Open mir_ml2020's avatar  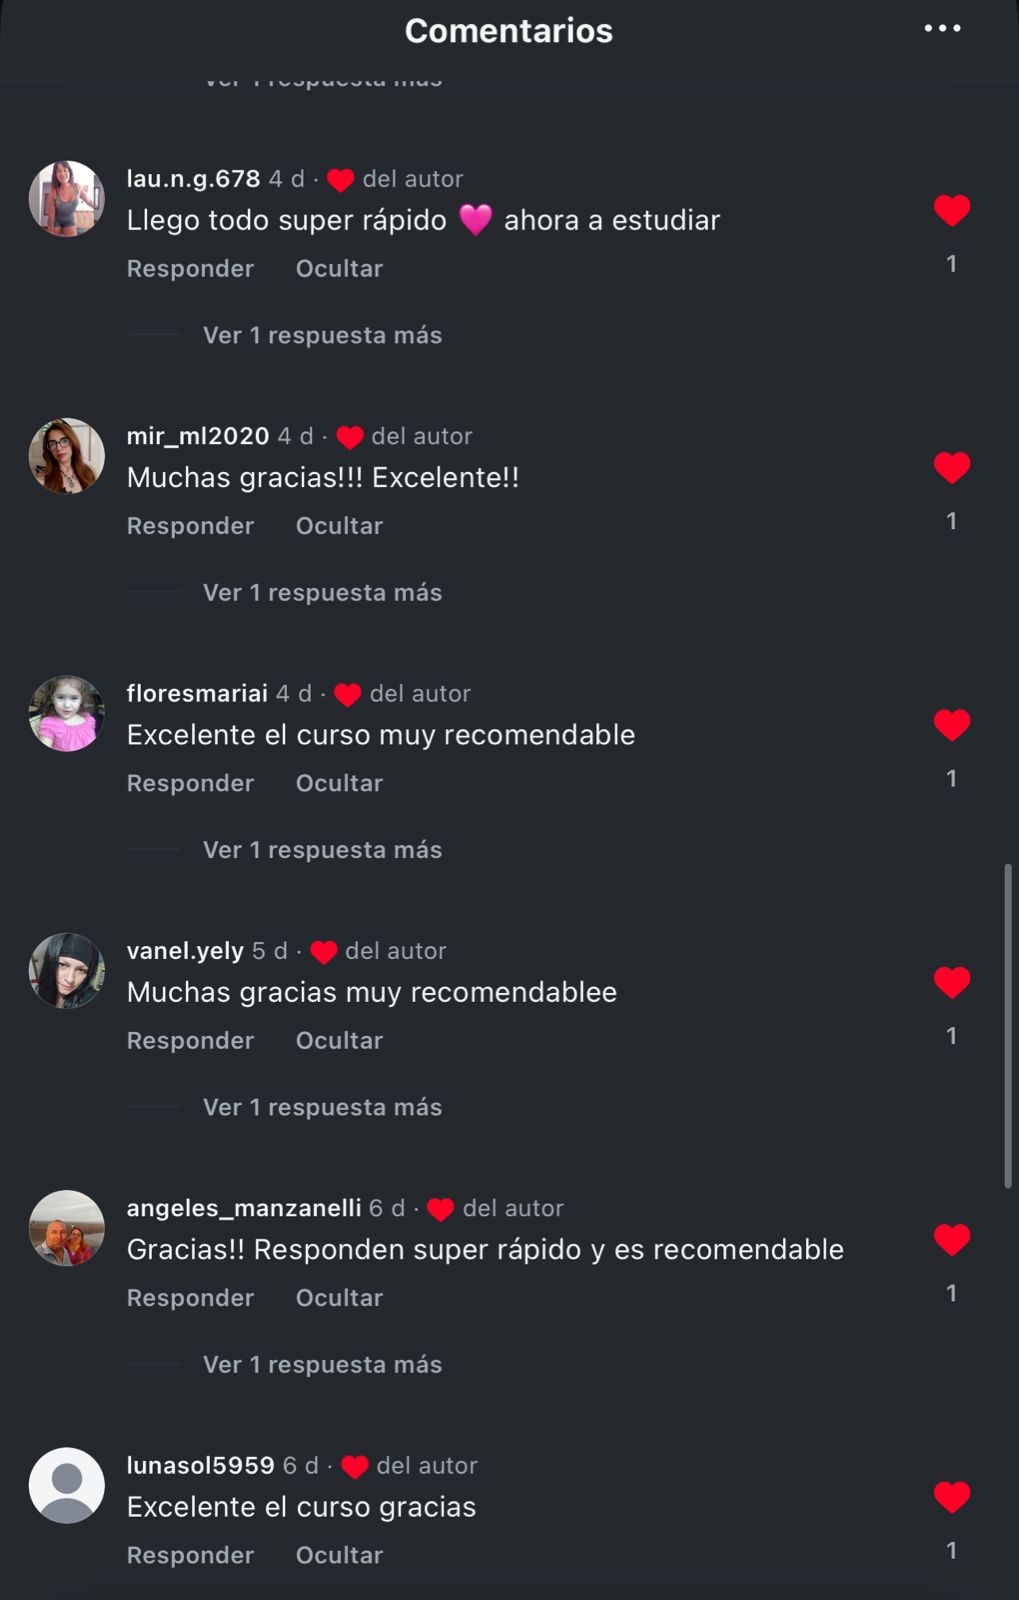click(x=67, y=456)
